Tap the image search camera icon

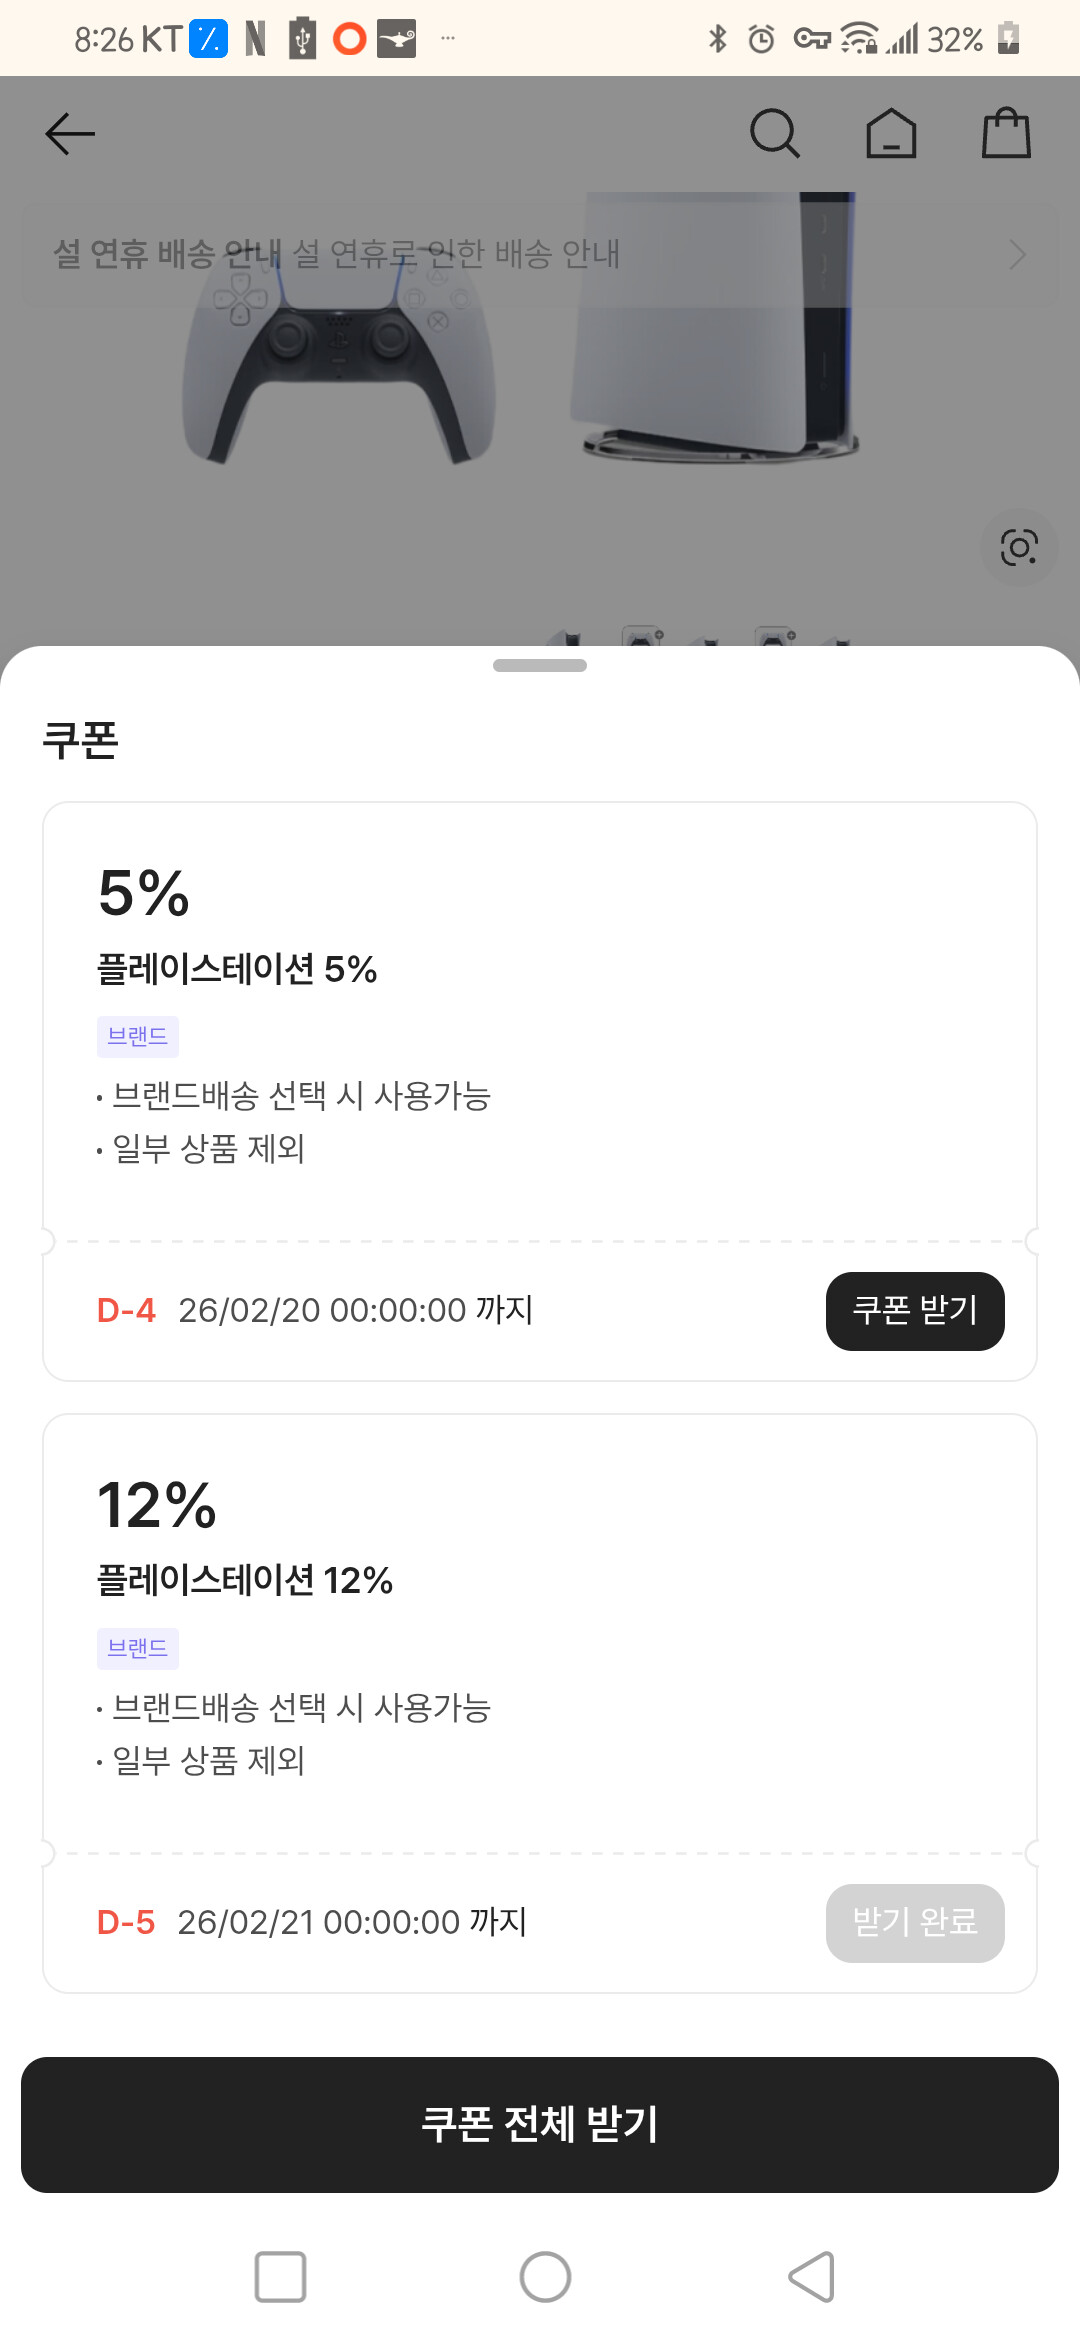coord(1019,548)
